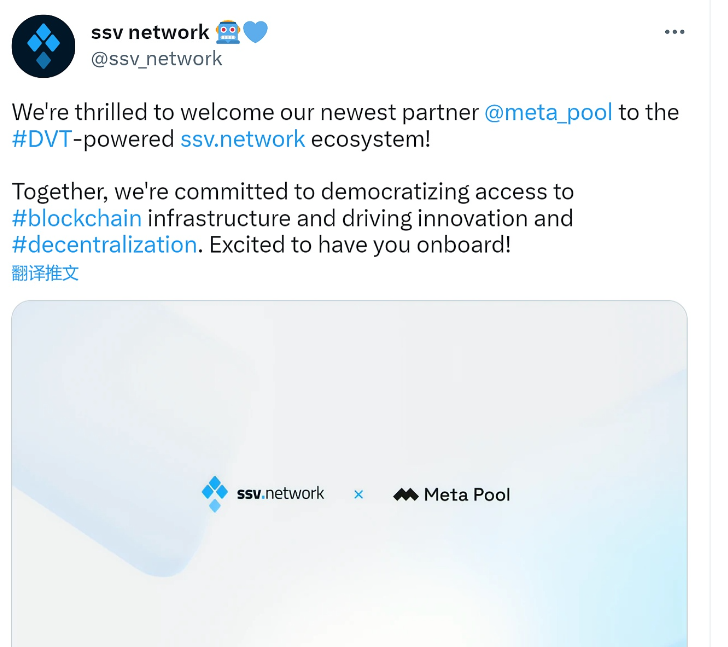728x647 pixels.
Task: Open the ssv network profile avatar
Action: 43,46
